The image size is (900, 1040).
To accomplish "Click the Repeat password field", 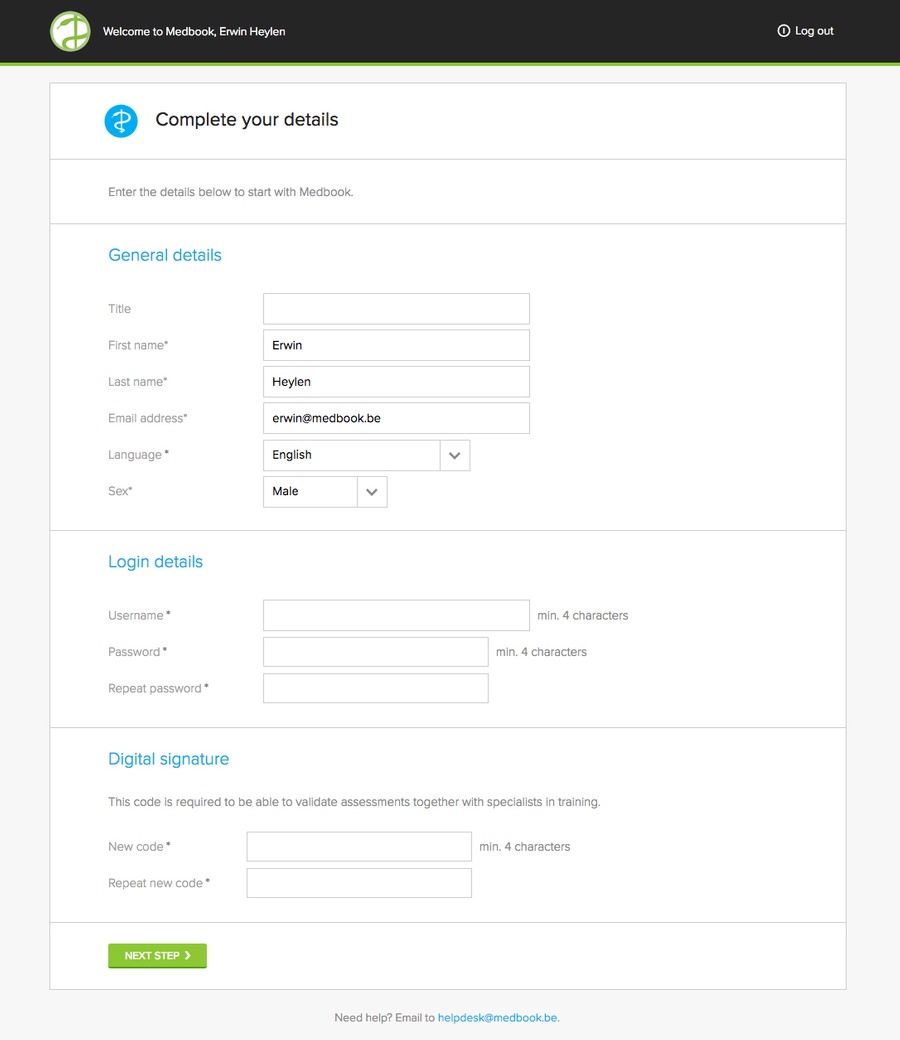I will 375,688.
